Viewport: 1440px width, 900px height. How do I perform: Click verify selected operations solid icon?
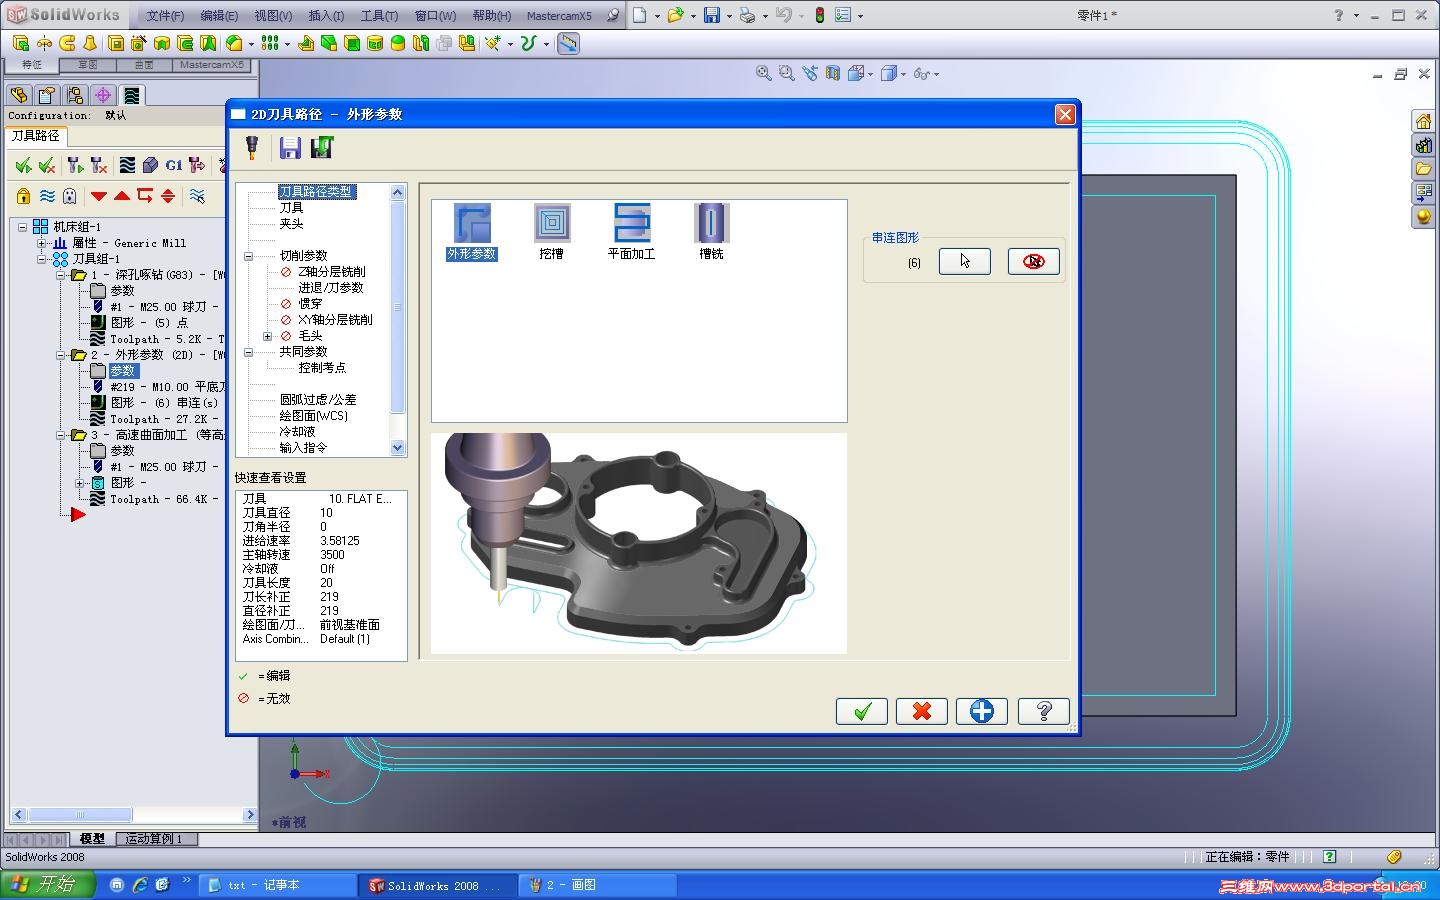point(150,165)
